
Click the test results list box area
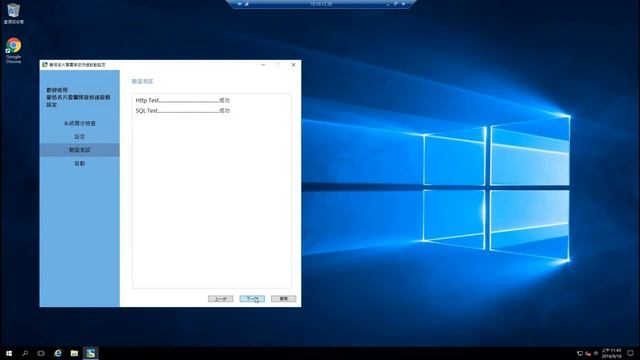[x=211, y=191]
